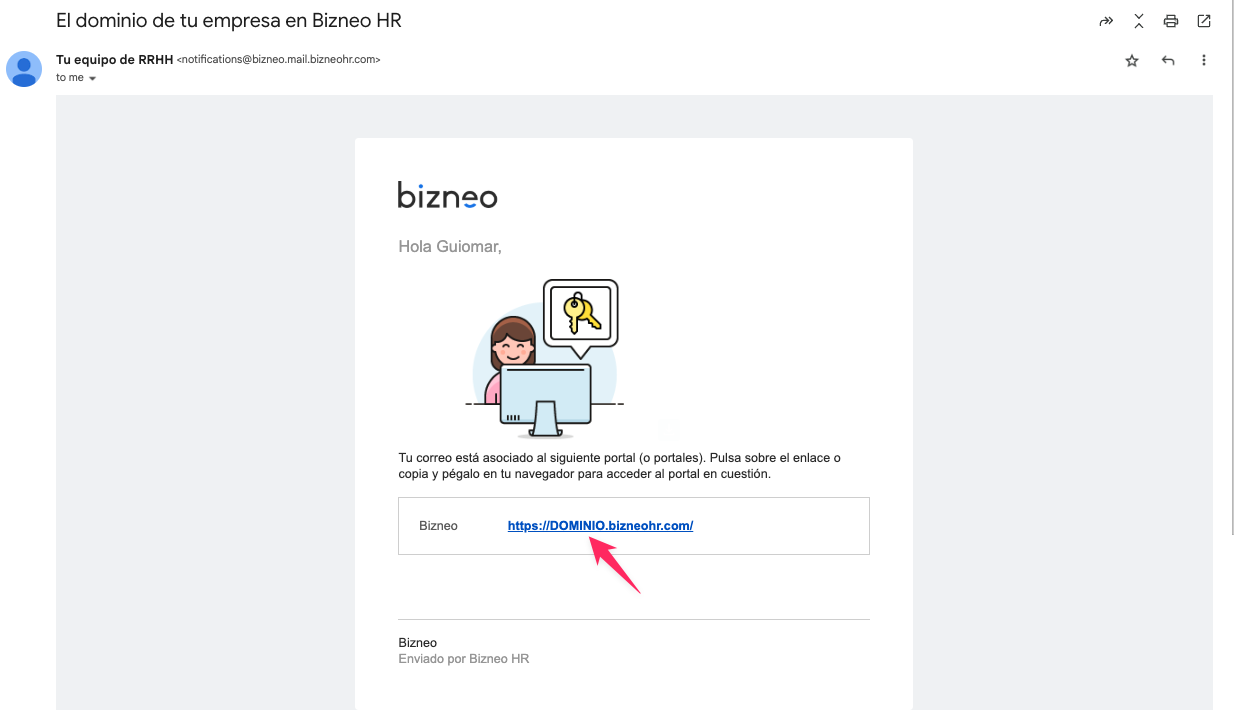Expand the "to me" recipient details arrow

(93, 78)
